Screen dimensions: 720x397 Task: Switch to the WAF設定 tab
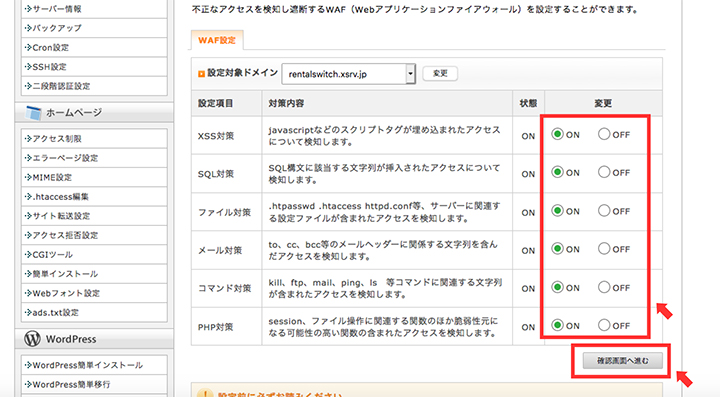pyautogui.click(x=217, y=40)
